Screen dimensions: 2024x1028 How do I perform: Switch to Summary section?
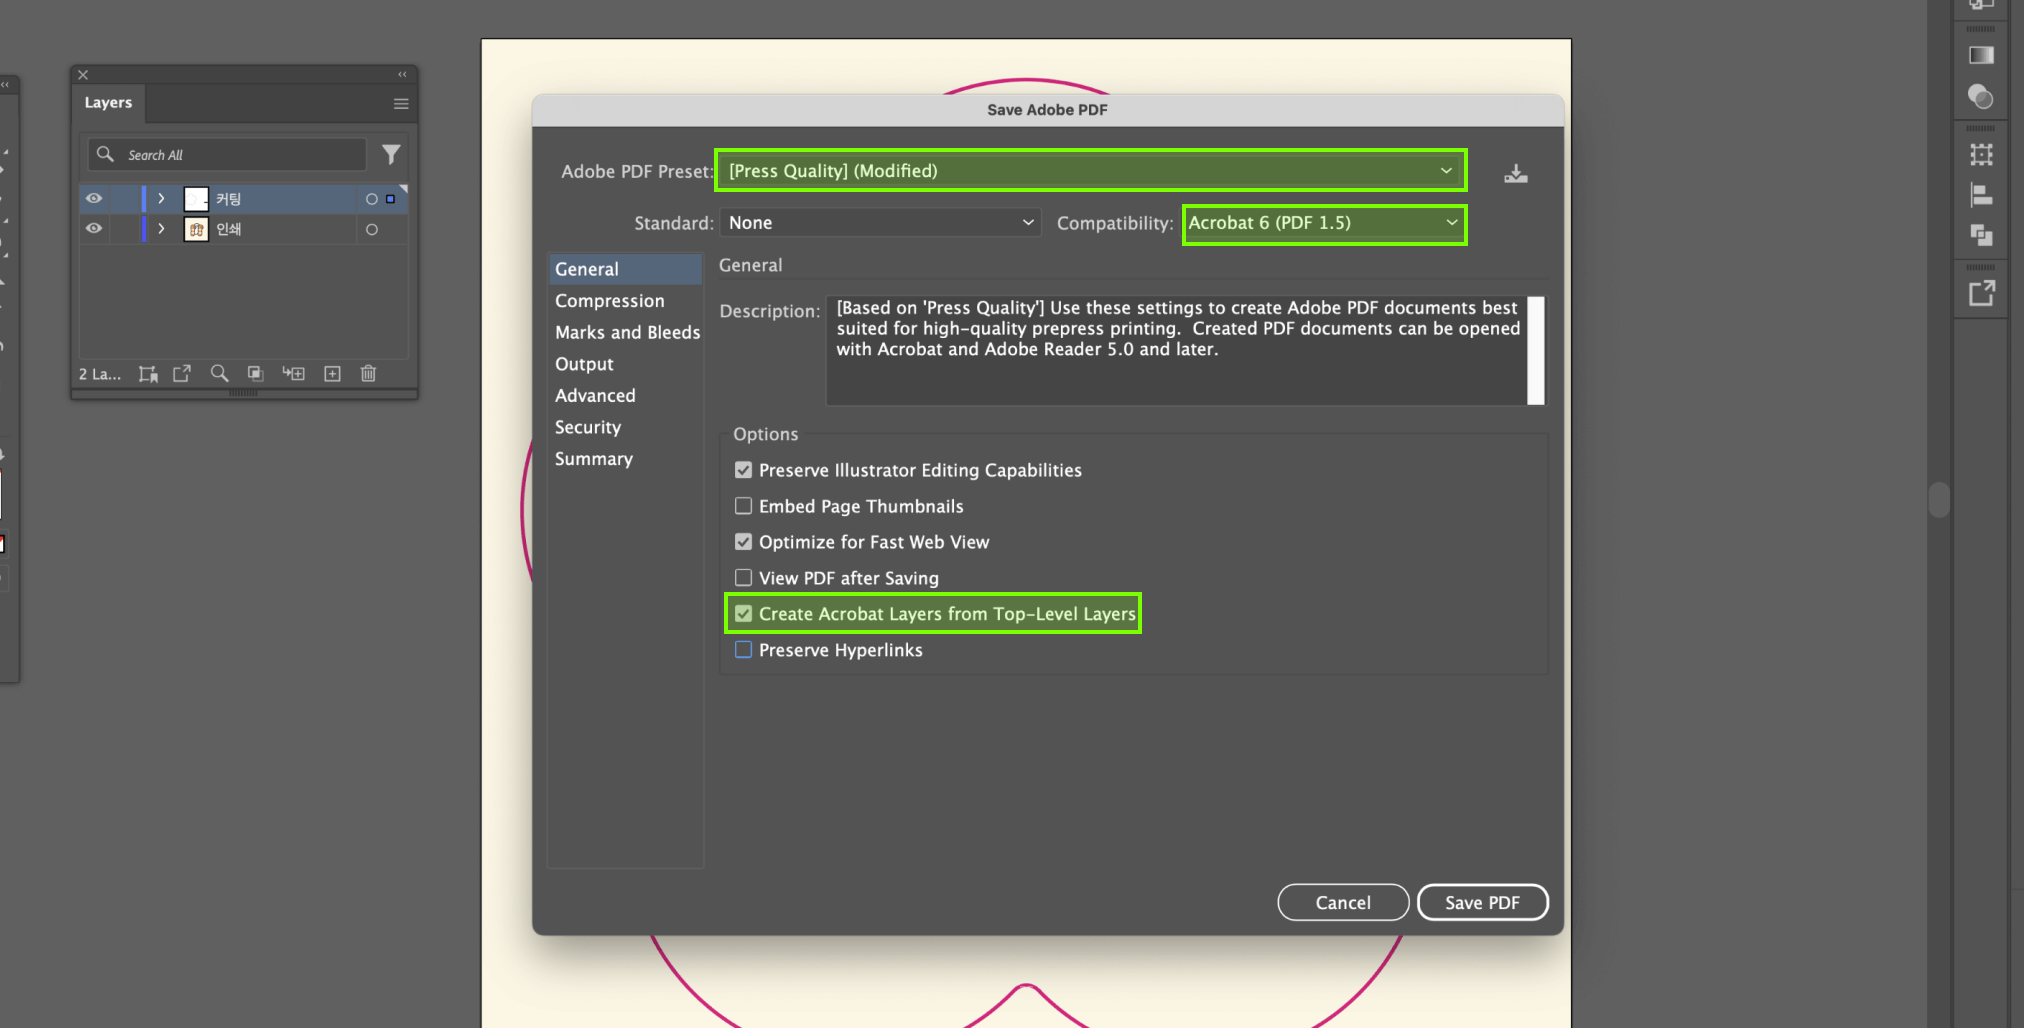click(x=594, y=459)
